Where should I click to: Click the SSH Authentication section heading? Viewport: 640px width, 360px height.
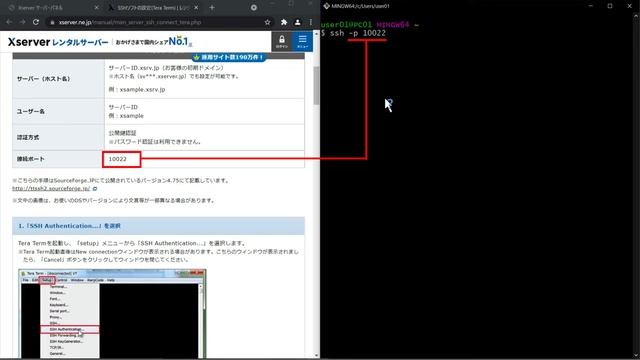(158, 226)
